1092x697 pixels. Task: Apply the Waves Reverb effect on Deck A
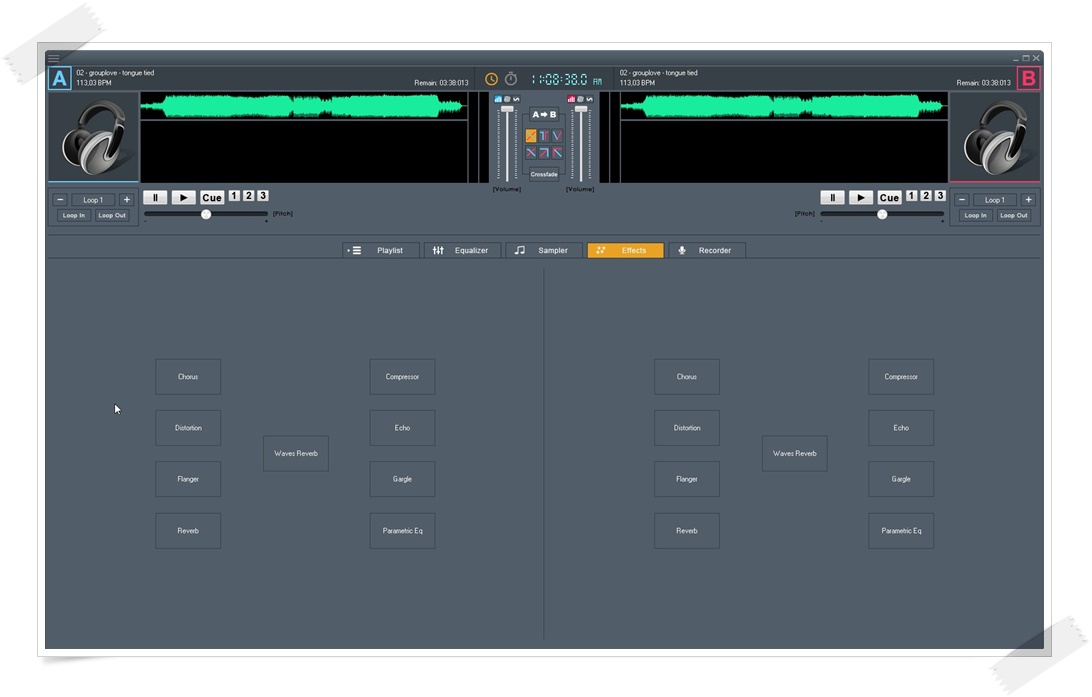295,453
